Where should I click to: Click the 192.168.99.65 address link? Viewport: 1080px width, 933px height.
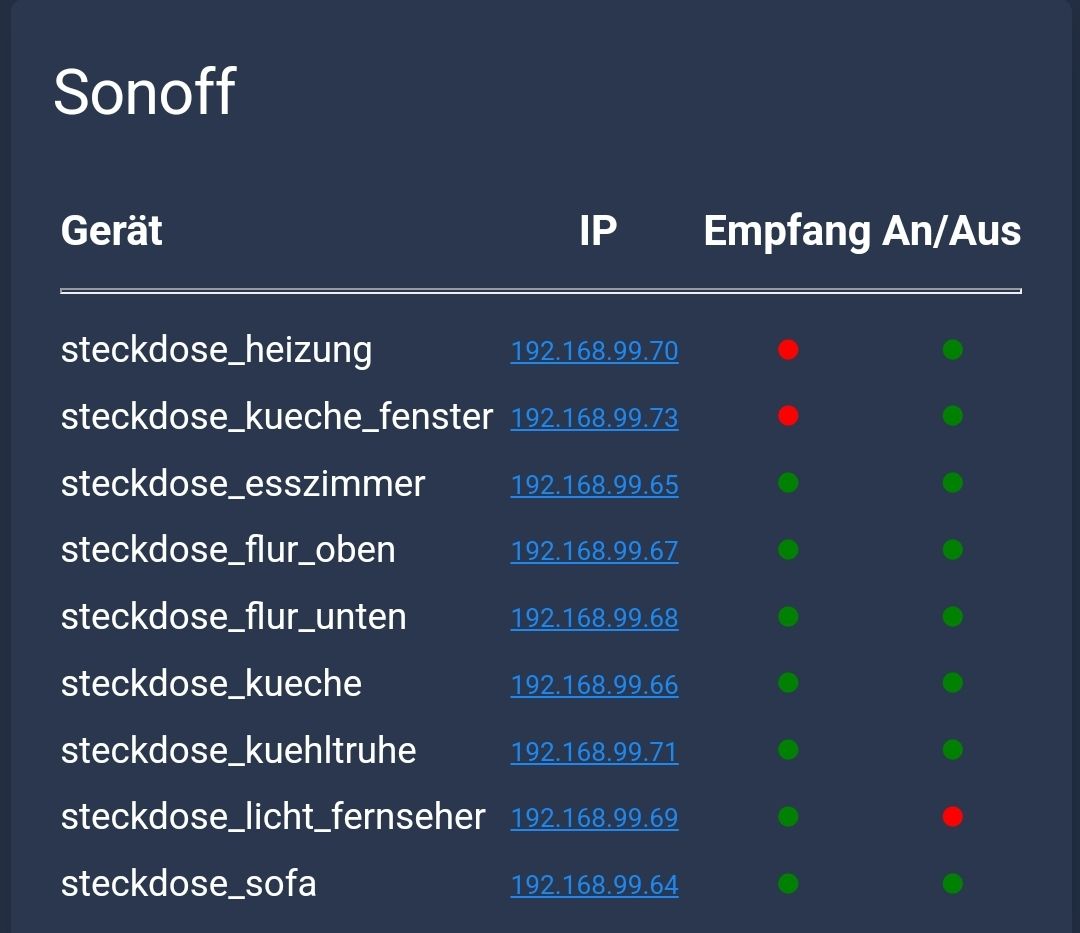(594, 485)
